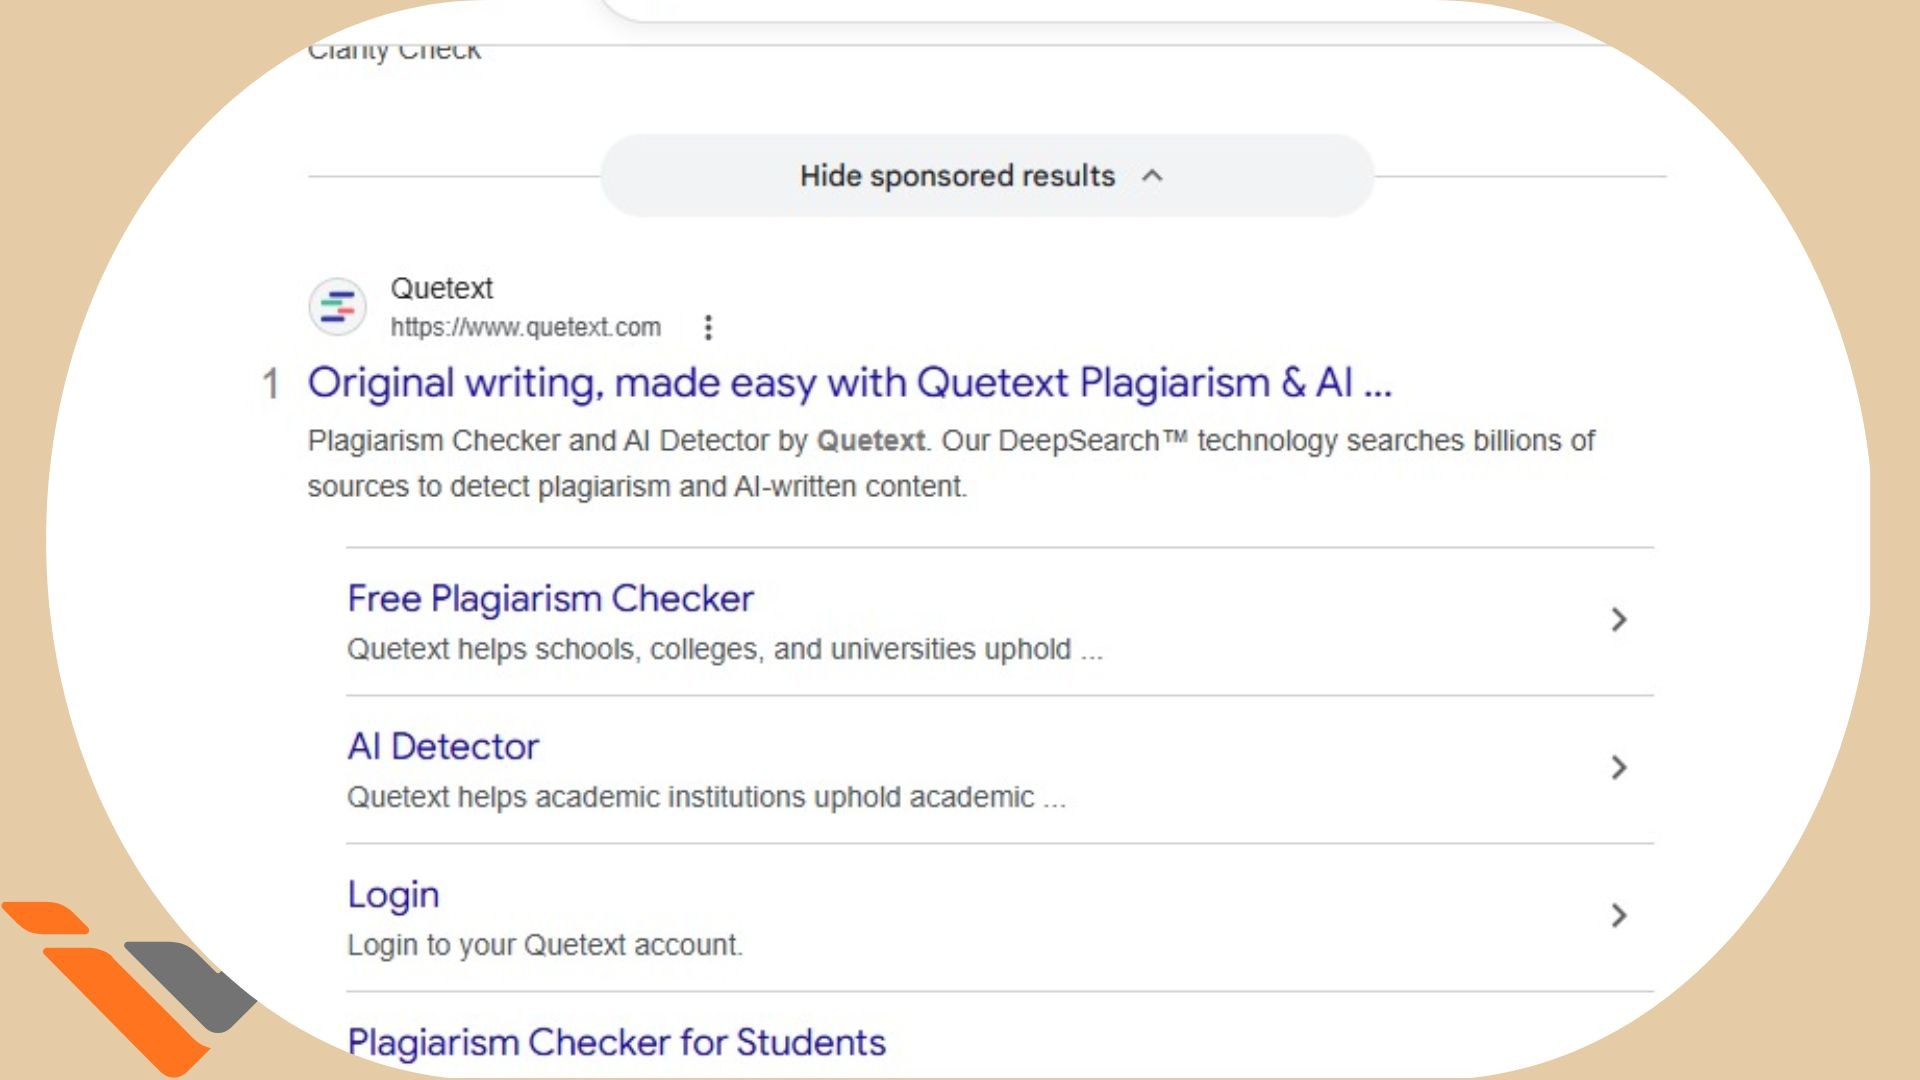Screen dimensions: 1920x1080
Task: Click the https://www.quetext.com URL
Action: (x=525, y=328)
